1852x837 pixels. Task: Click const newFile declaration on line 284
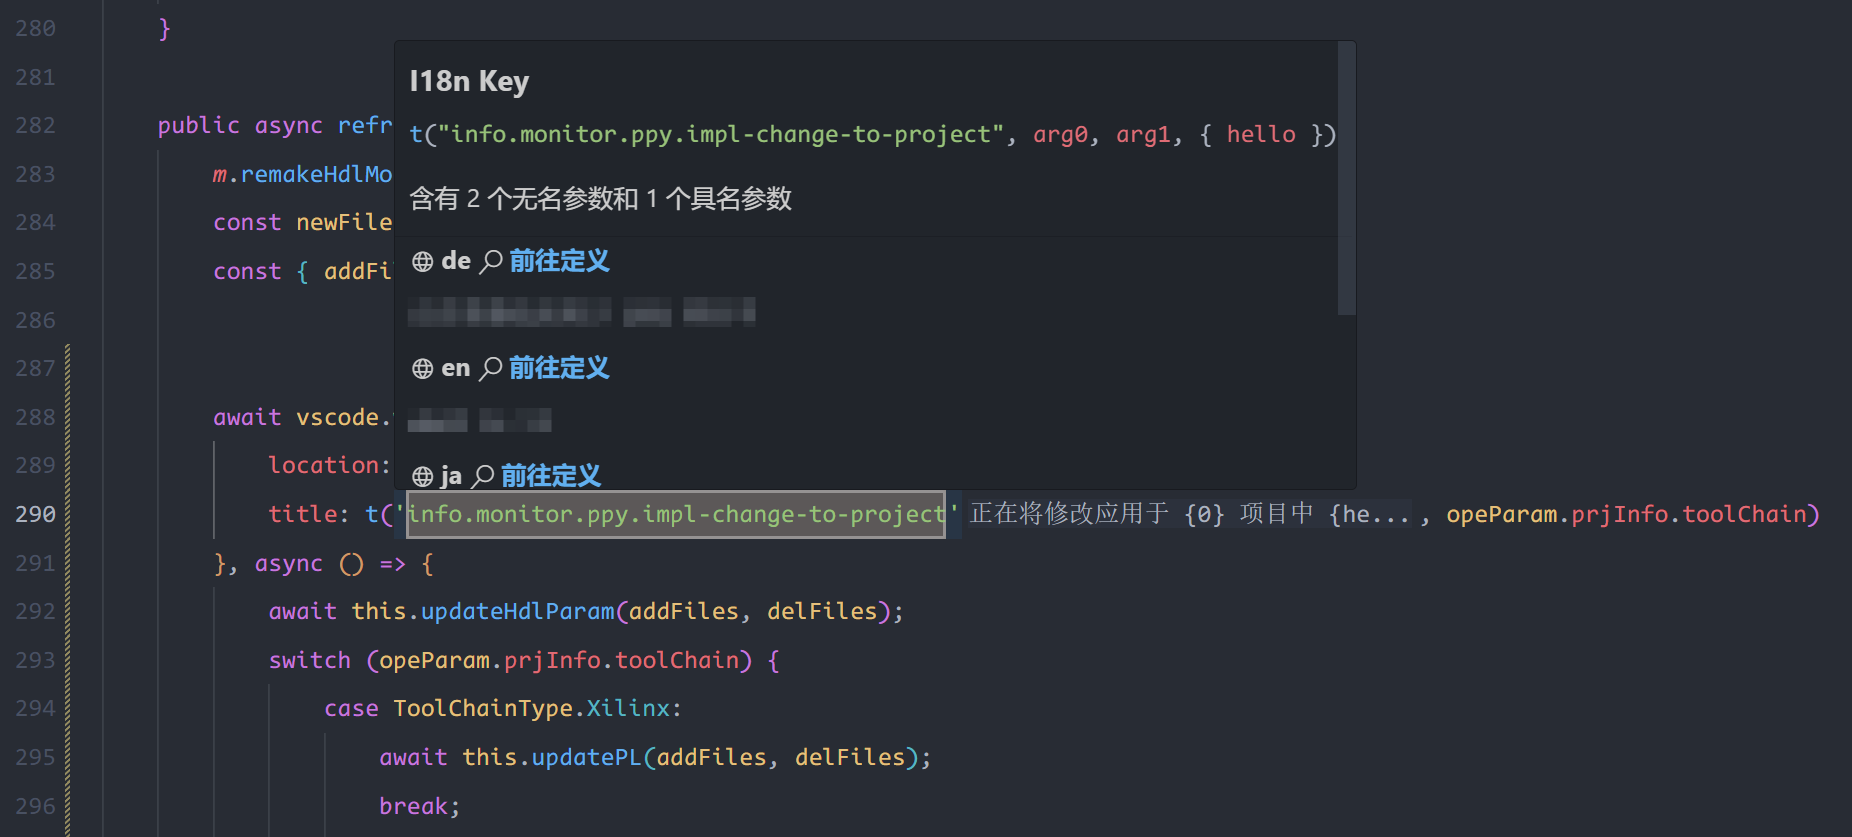coord(302,223)
